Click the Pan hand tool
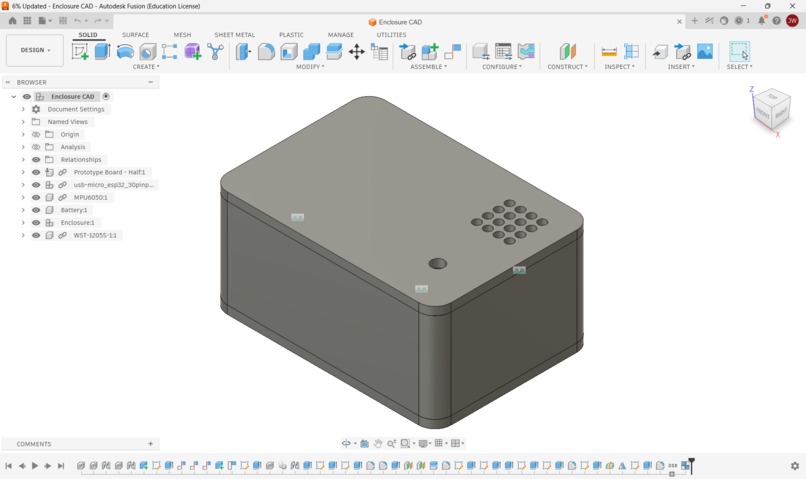Screen dimensions: 806x479 pos(378,443)
